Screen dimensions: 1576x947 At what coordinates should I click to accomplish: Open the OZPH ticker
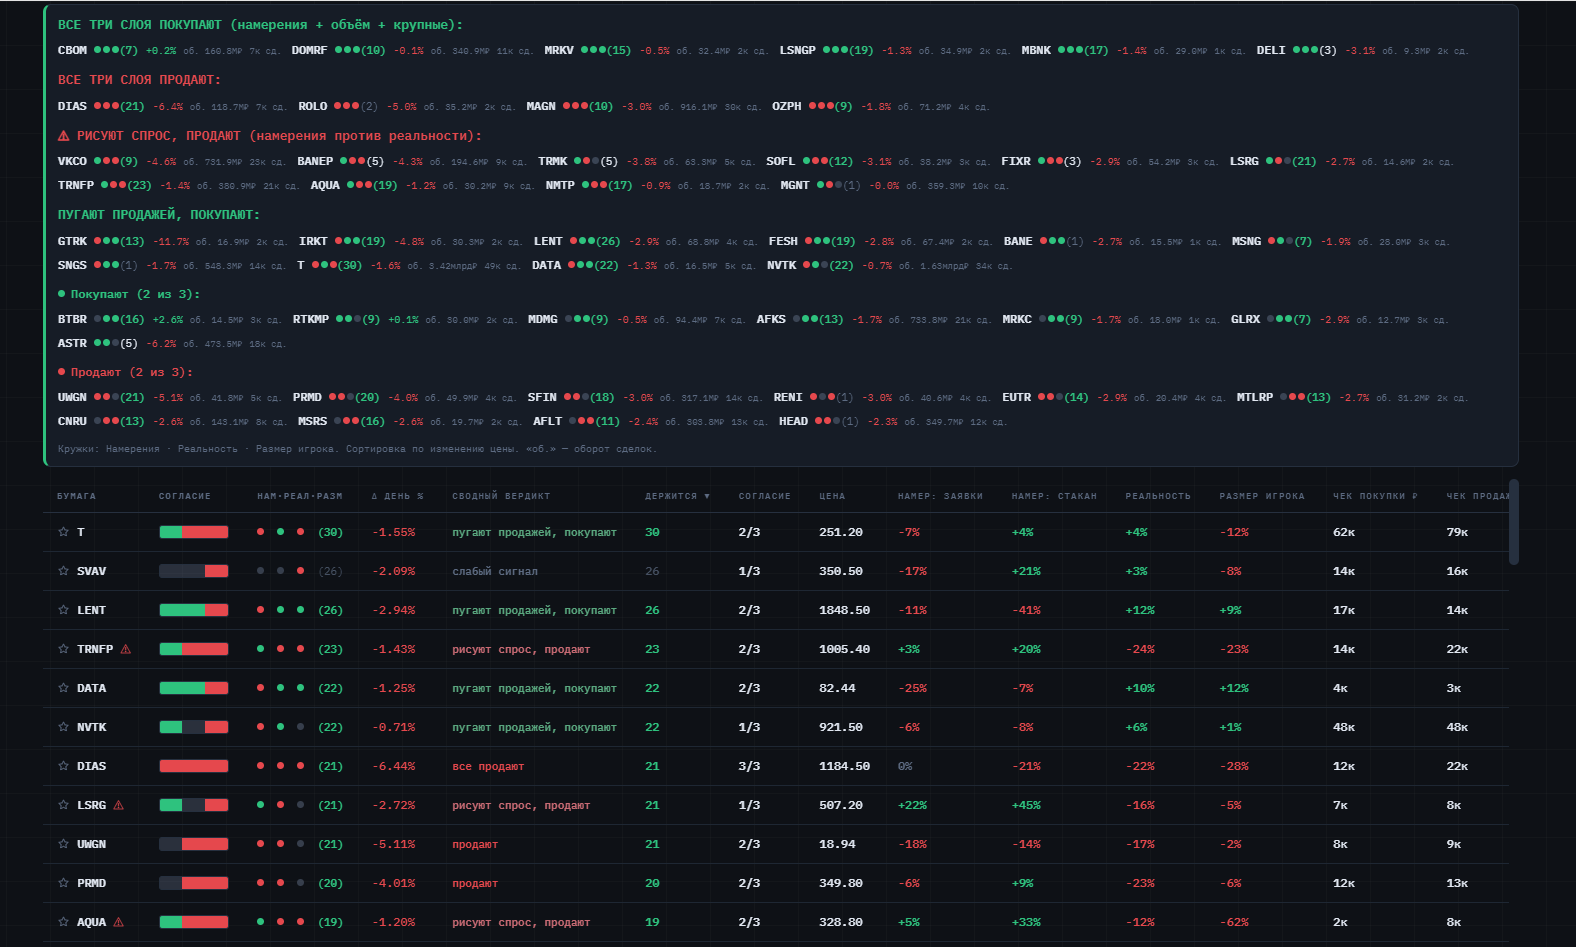(x=787, y=106)
